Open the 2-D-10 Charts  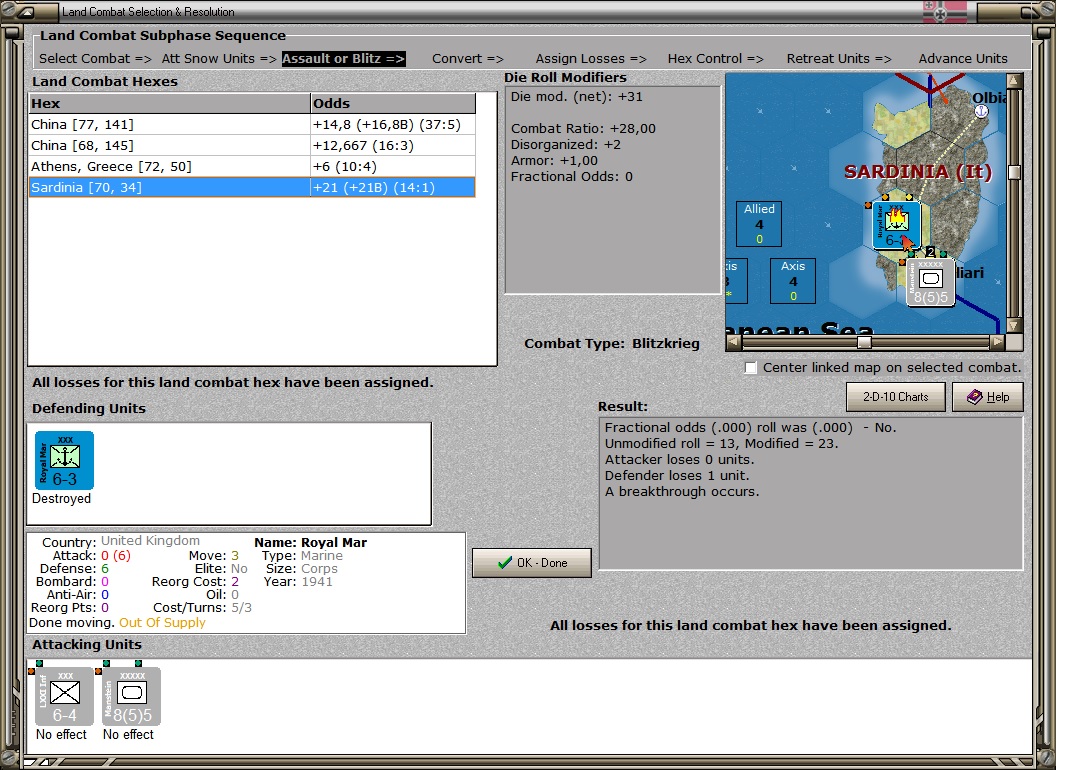pos(896,397)
